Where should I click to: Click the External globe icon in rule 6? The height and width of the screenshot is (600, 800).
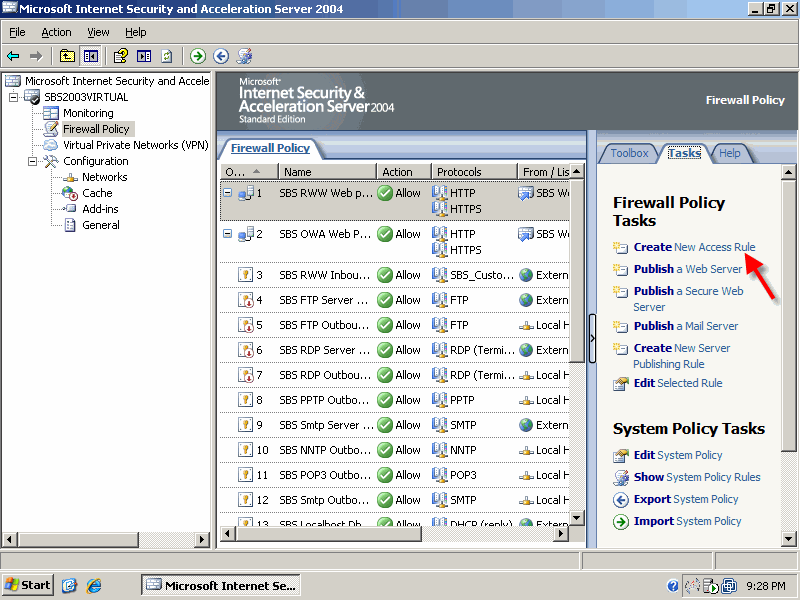(x=526, y=350)
